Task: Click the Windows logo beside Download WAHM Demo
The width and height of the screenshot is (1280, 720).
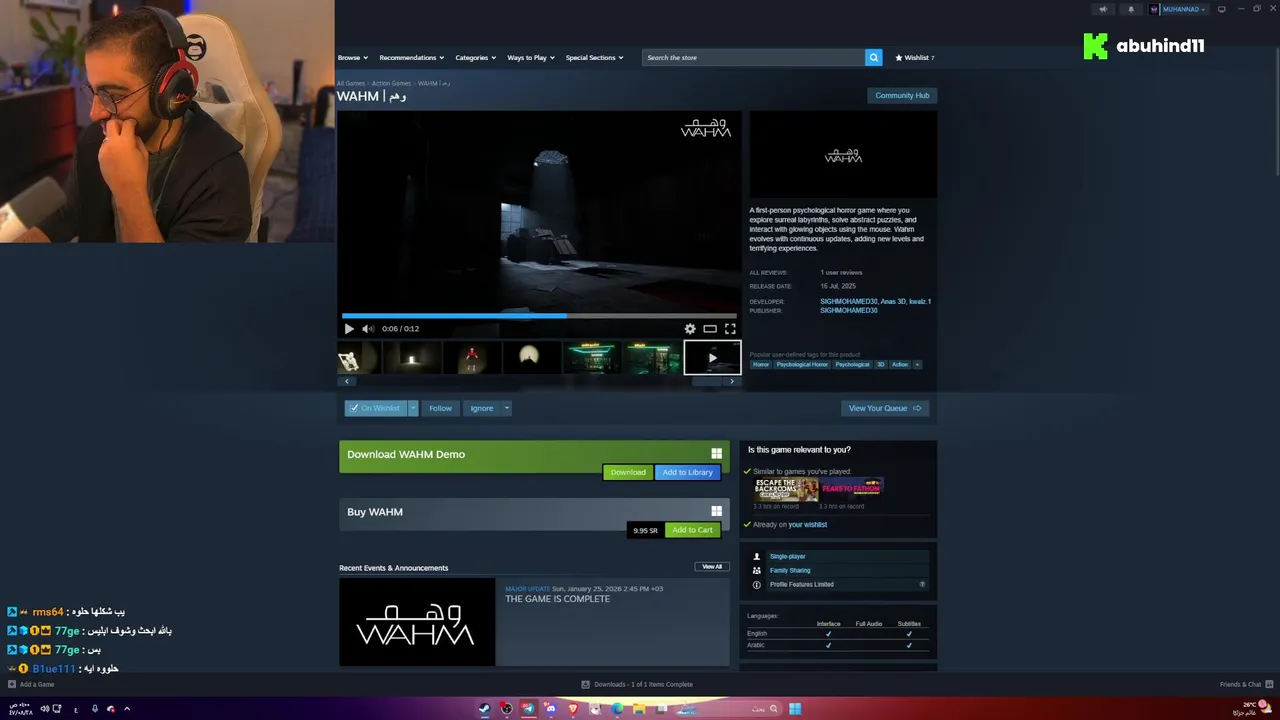Action: click(716, 454)
